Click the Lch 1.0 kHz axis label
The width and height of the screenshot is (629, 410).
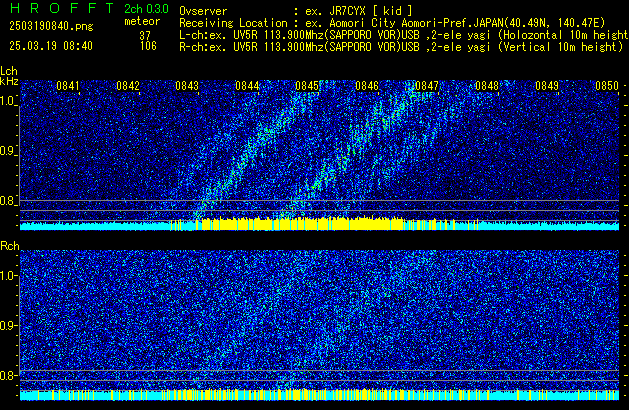8,101
